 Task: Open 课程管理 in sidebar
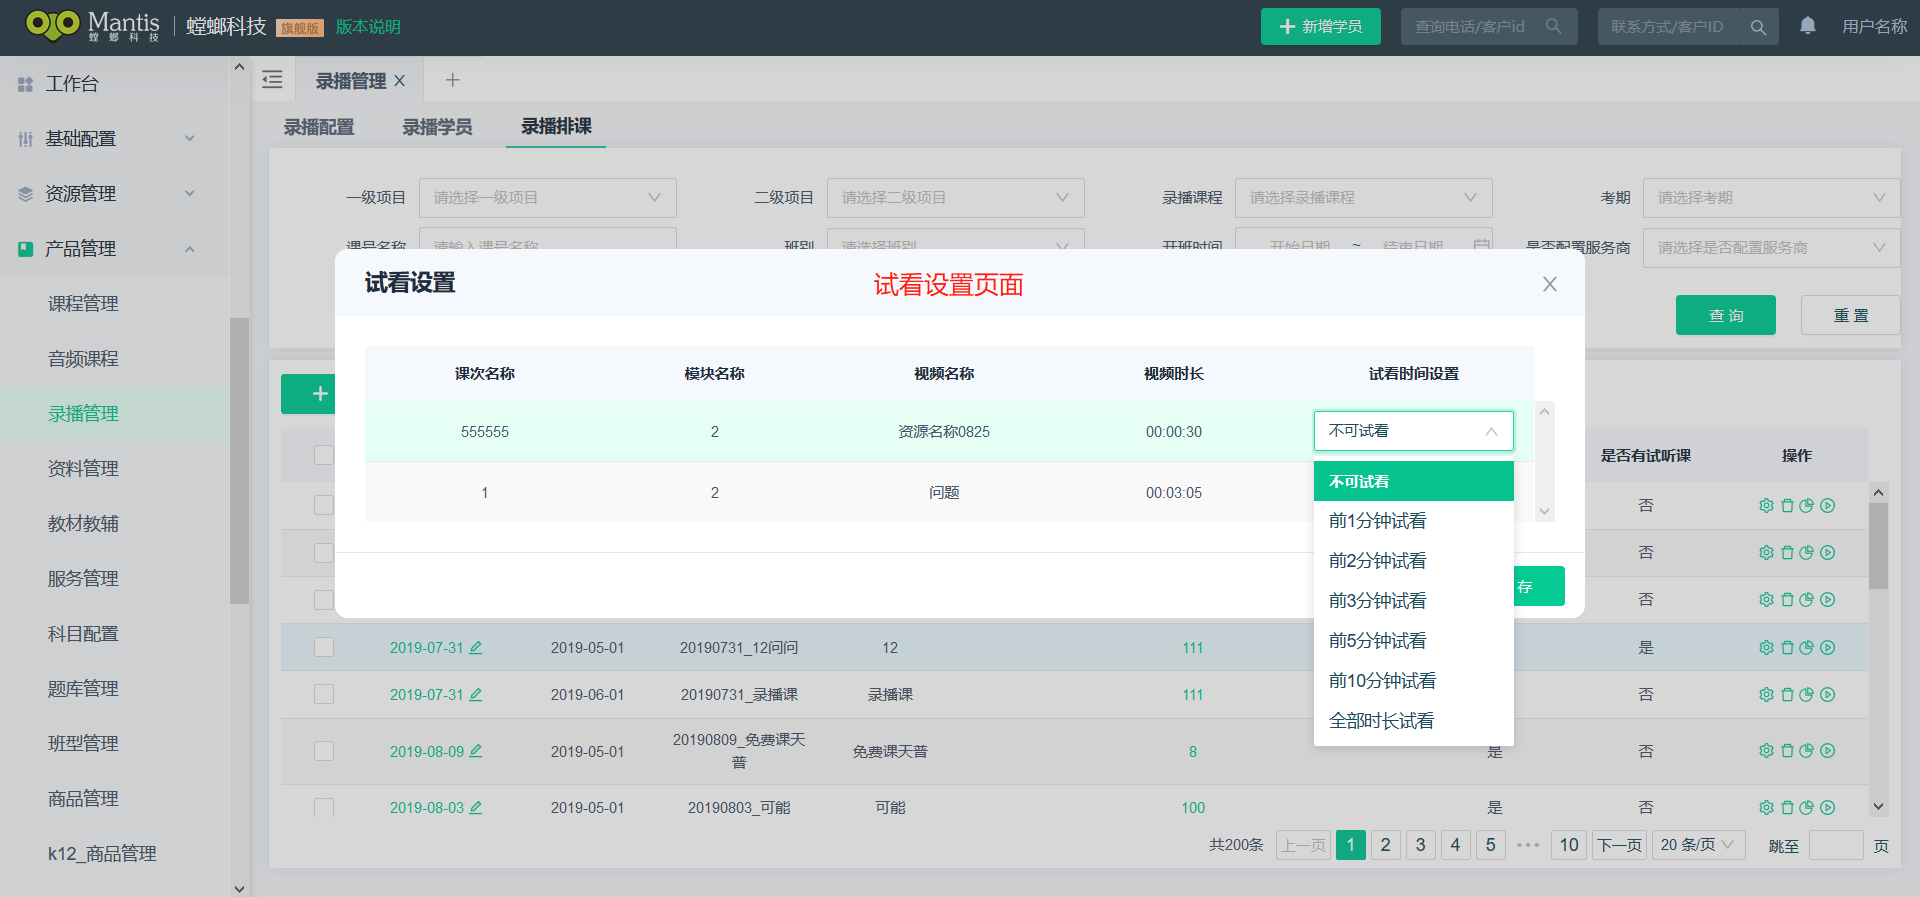(83, 304)
